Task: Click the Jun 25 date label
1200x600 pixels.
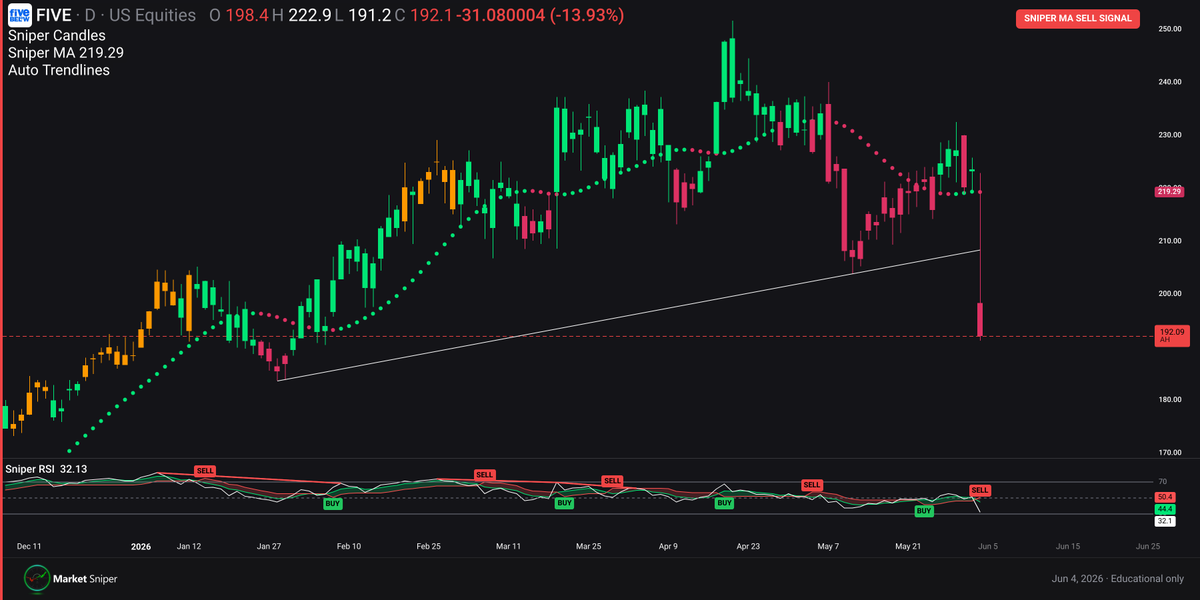Action: 1148,547
